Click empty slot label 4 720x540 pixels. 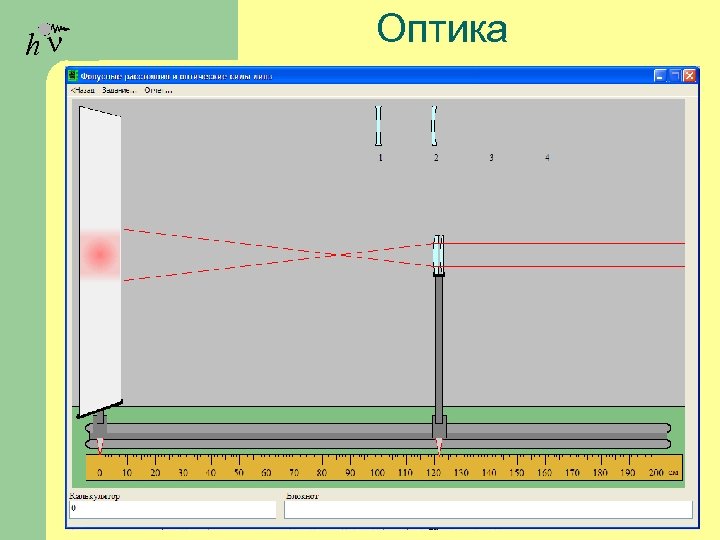[x=547, y=158]
